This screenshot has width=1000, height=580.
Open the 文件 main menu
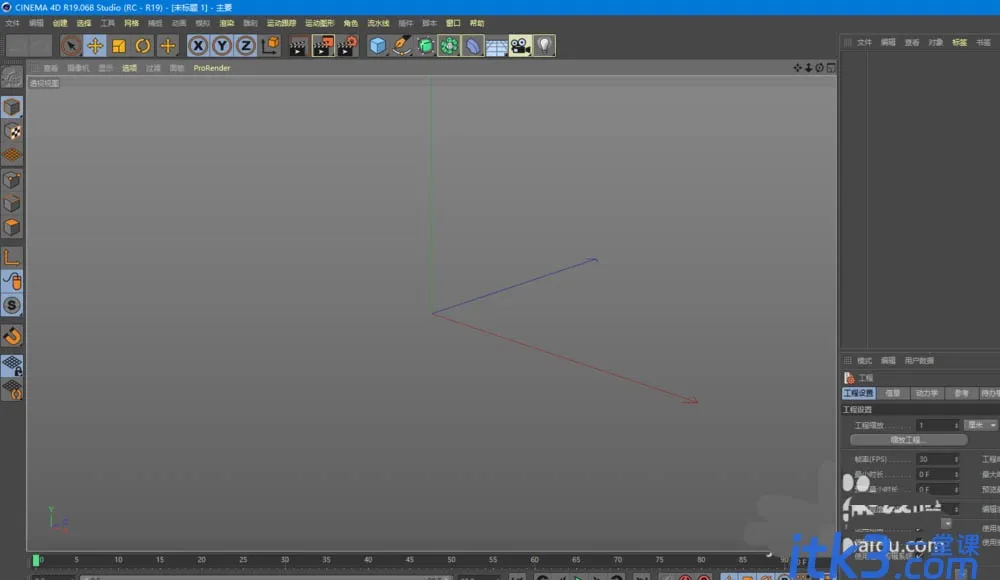(12, 23)
